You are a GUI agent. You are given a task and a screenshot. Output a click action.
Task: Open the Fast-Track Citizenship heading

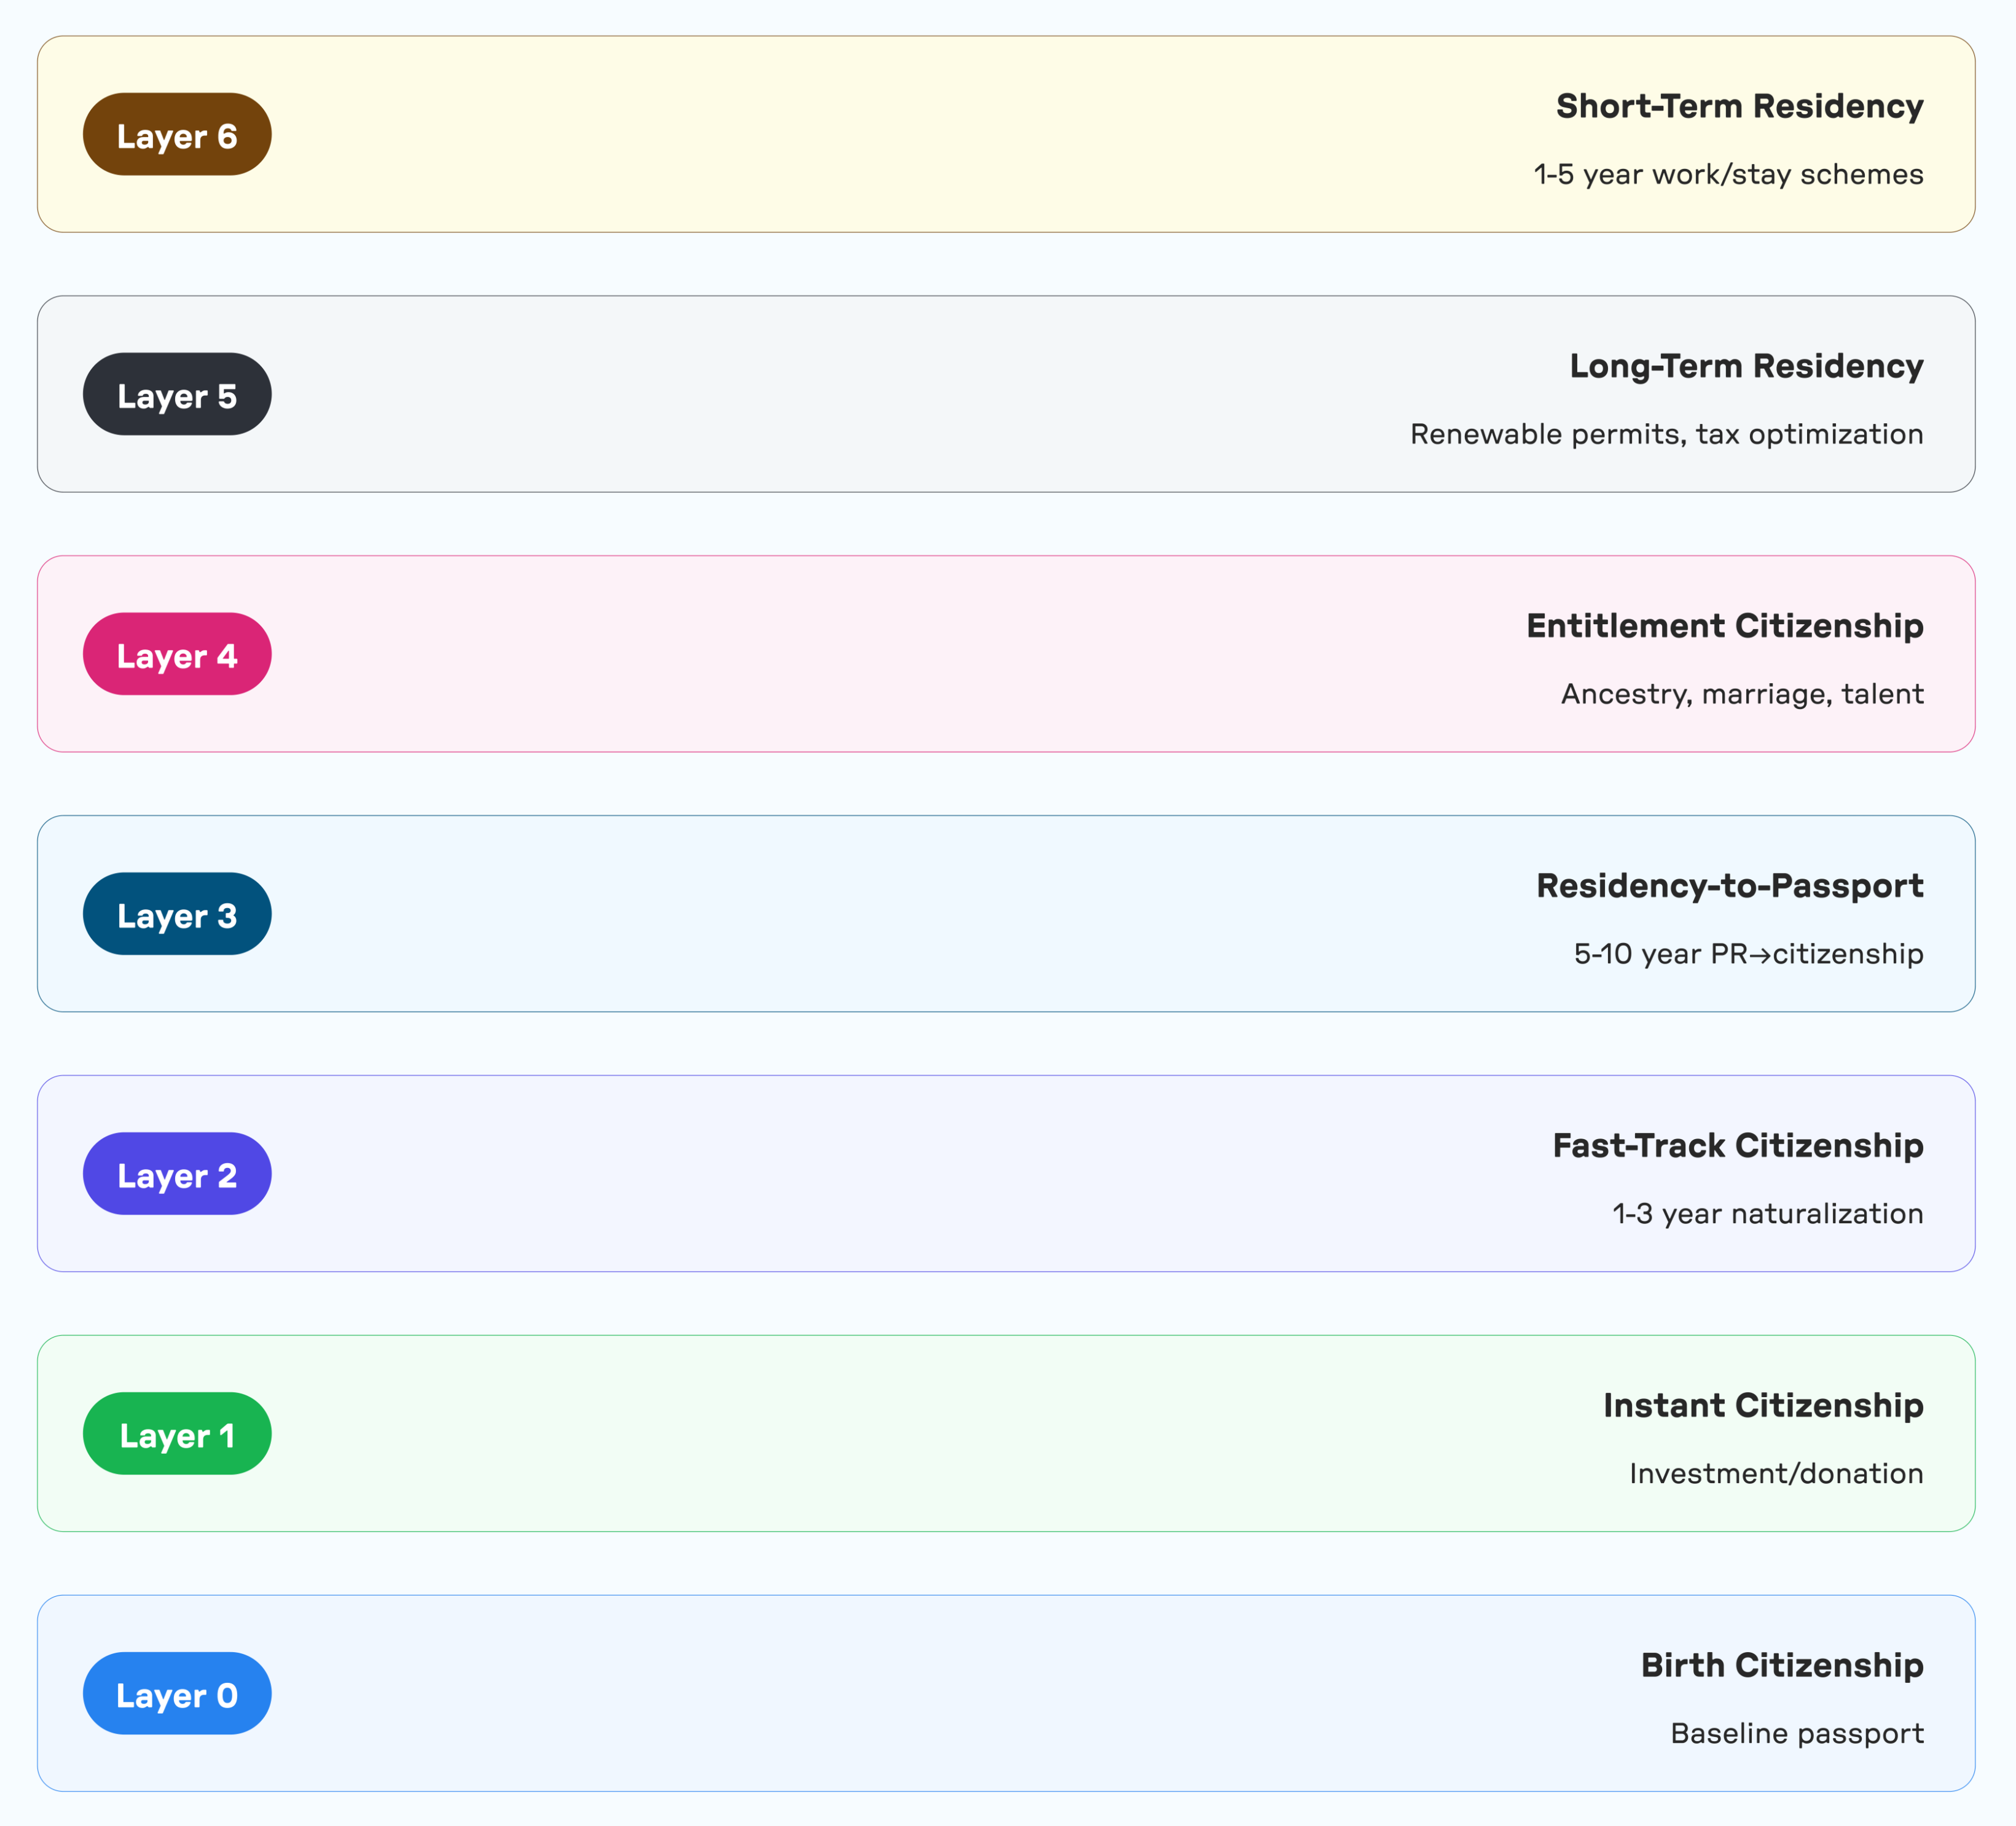coord(1737,1146)
